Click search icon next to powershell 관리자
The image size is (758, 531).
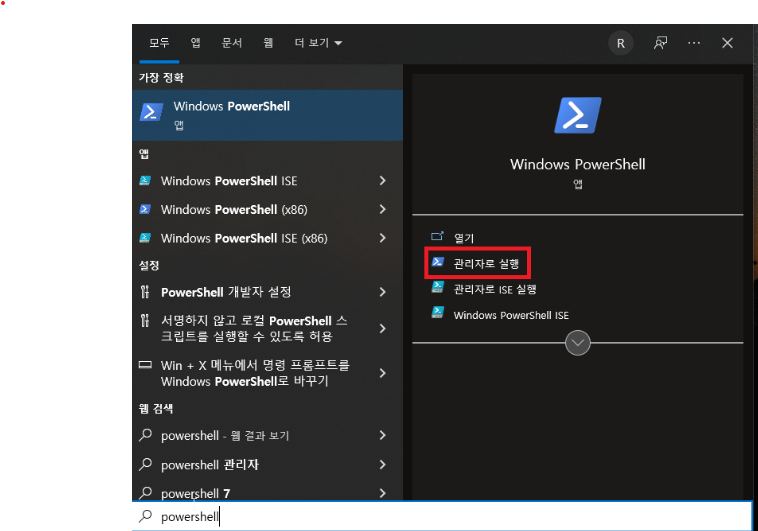pyautogui.click(x=146, y=464)
